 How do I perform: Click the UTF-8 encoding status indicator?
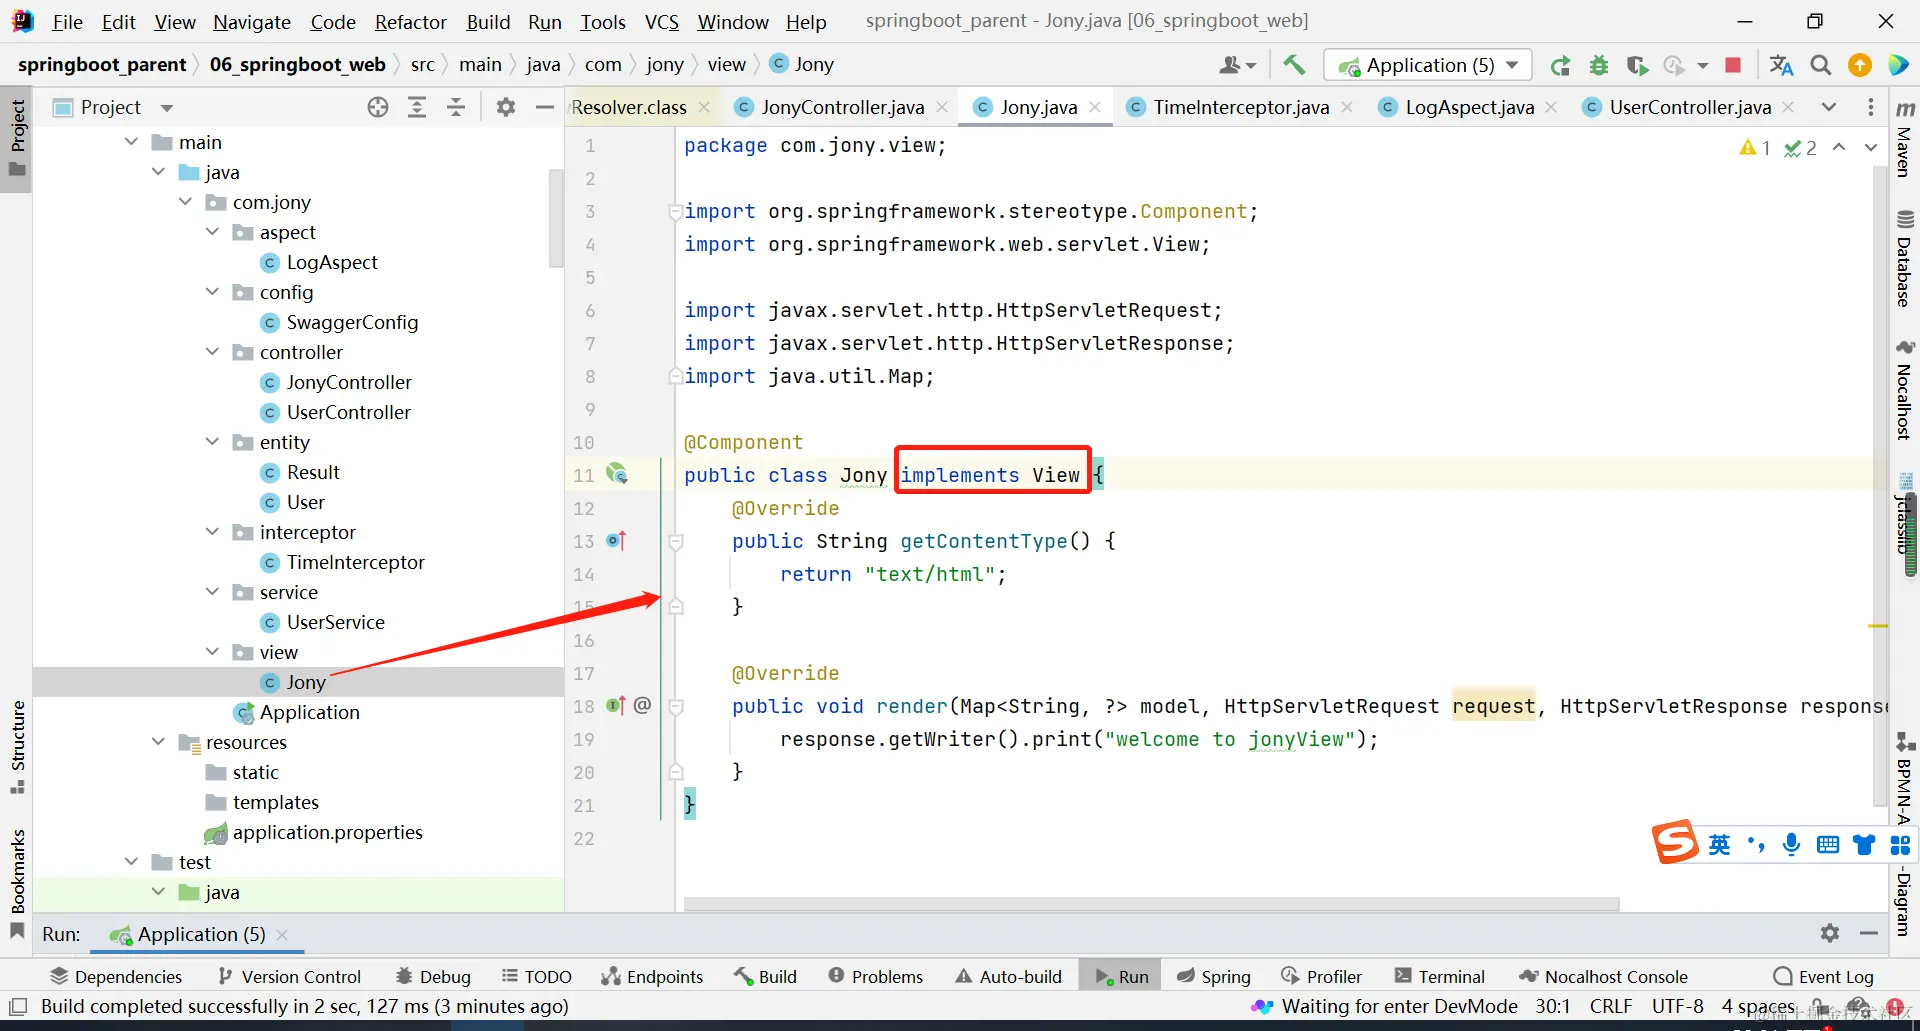coord(1677,1006)
